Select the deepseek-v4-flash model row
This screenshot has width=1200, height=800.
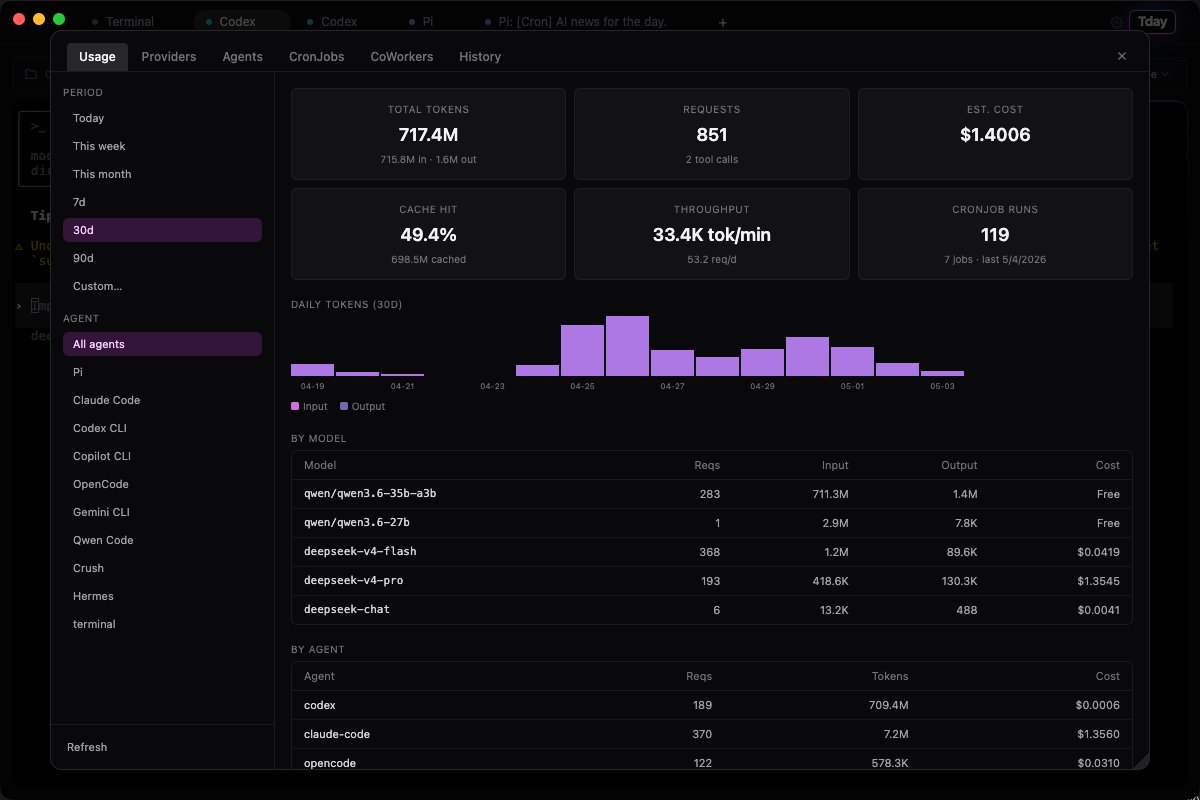click(712, 551)
